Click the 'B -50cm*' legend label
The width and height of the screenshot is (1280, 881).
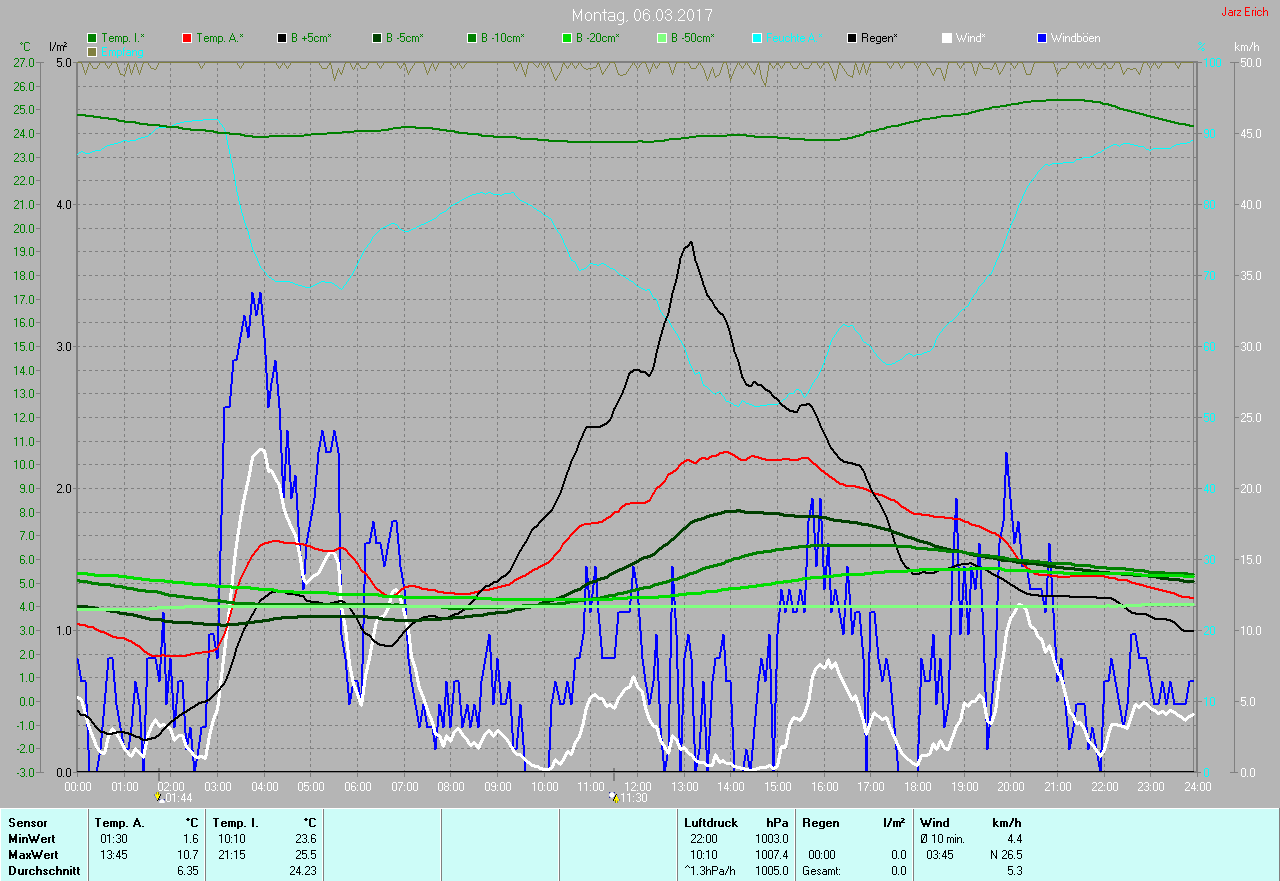[x=693, y=38]
